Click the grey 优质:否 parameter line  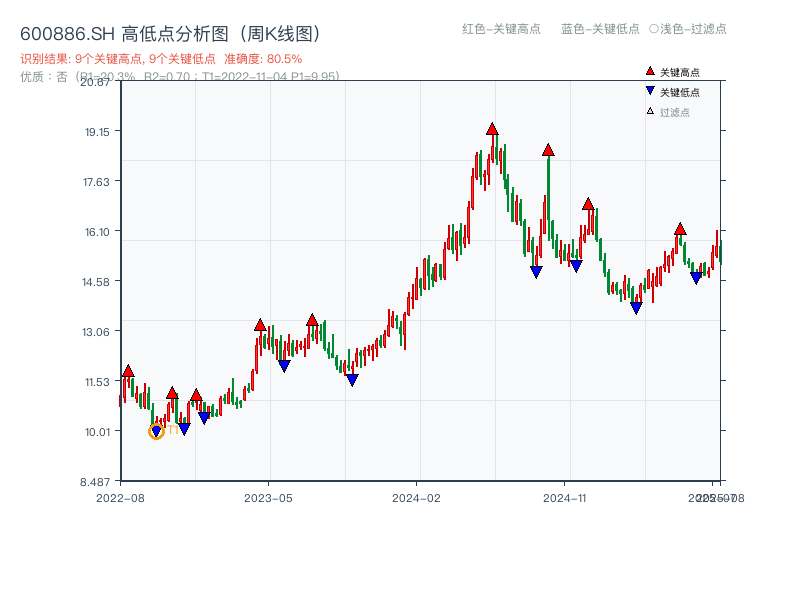tap(180, 77)
